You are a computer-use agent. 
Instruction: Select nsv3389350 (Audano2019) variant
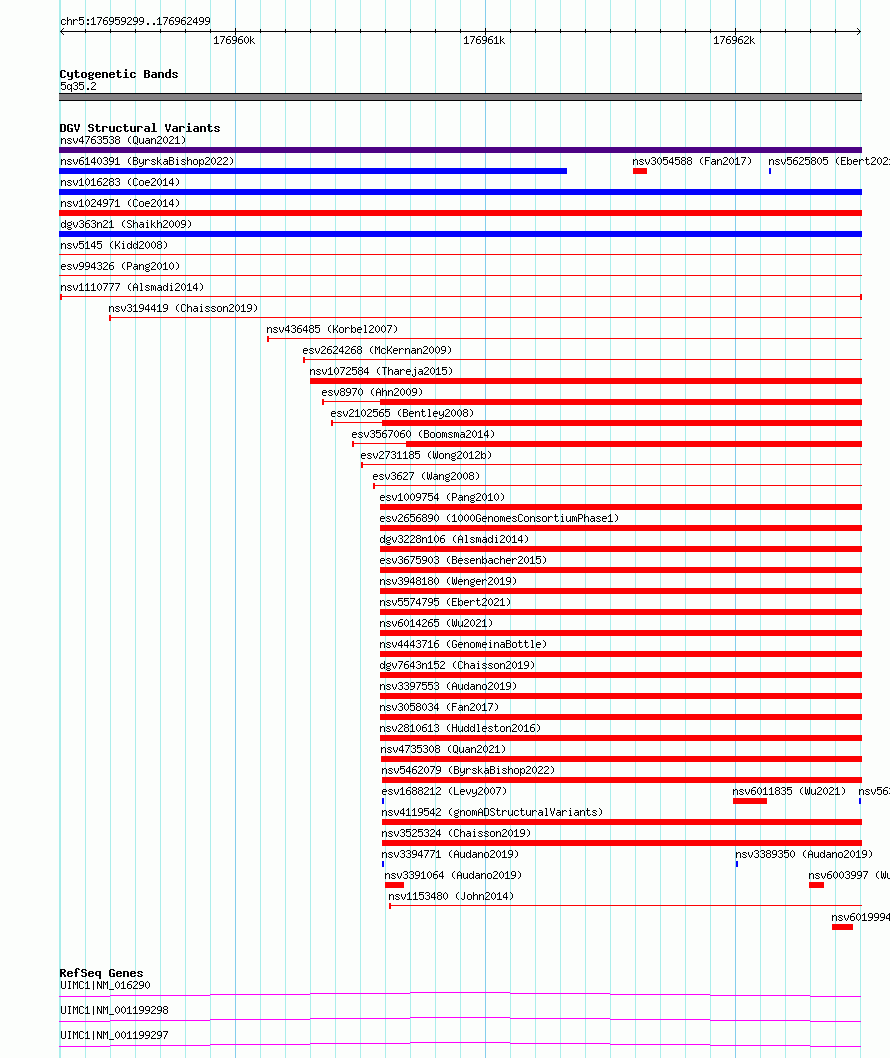(804, 854)
